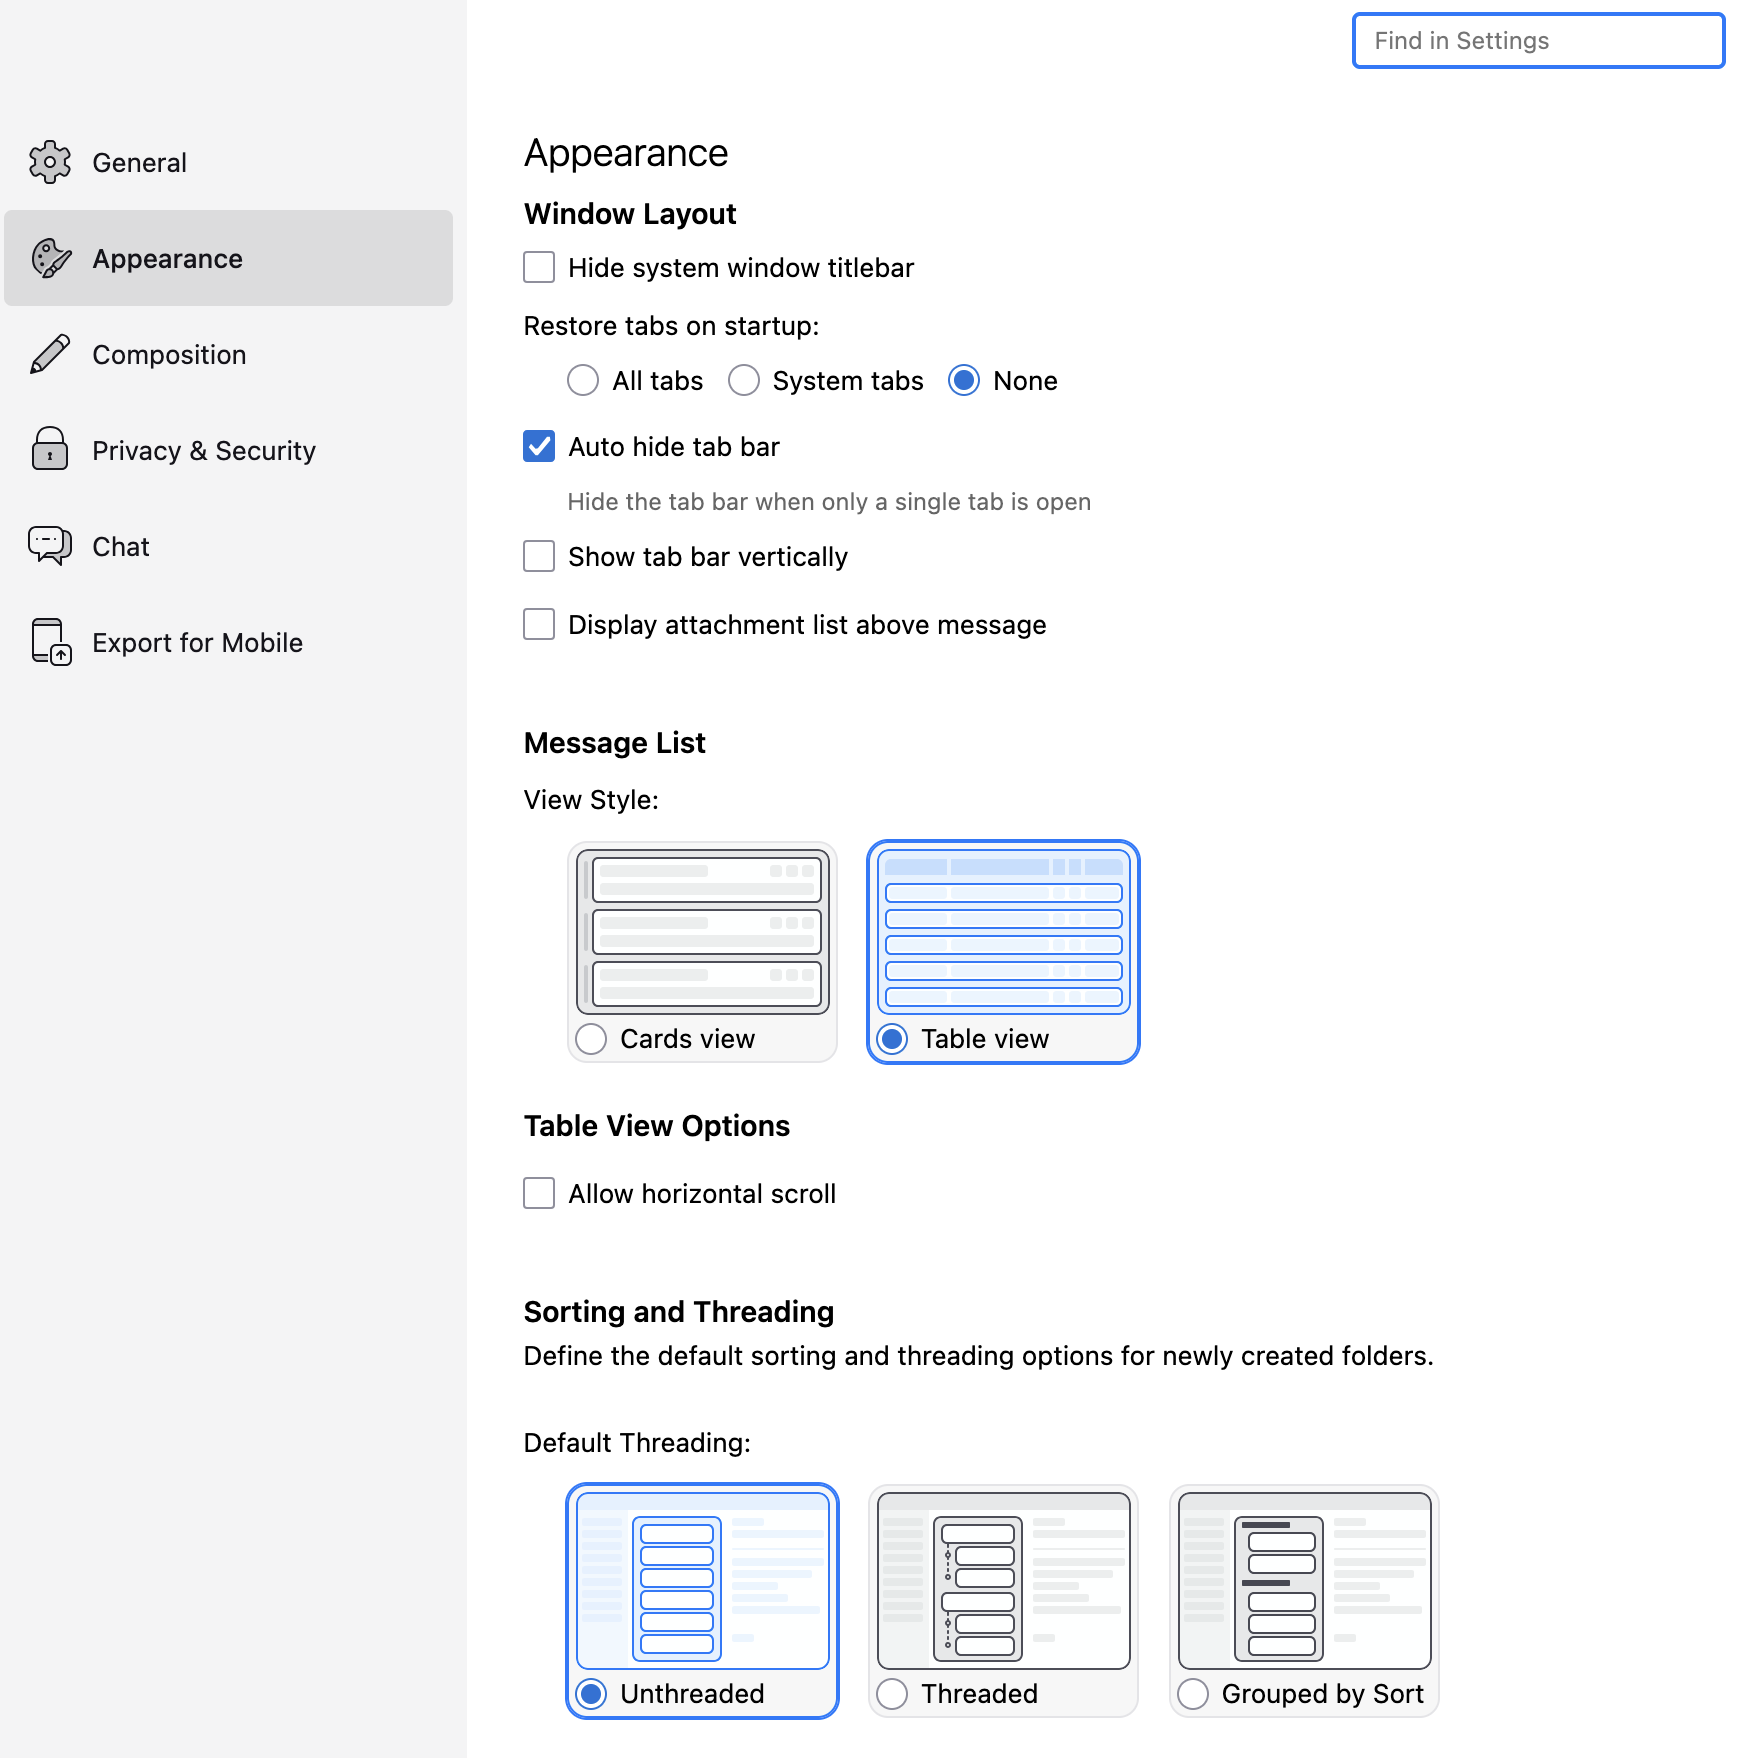Uncheck Auto hide tab bar
The image size is (1760, 1758).
[539, 446]
